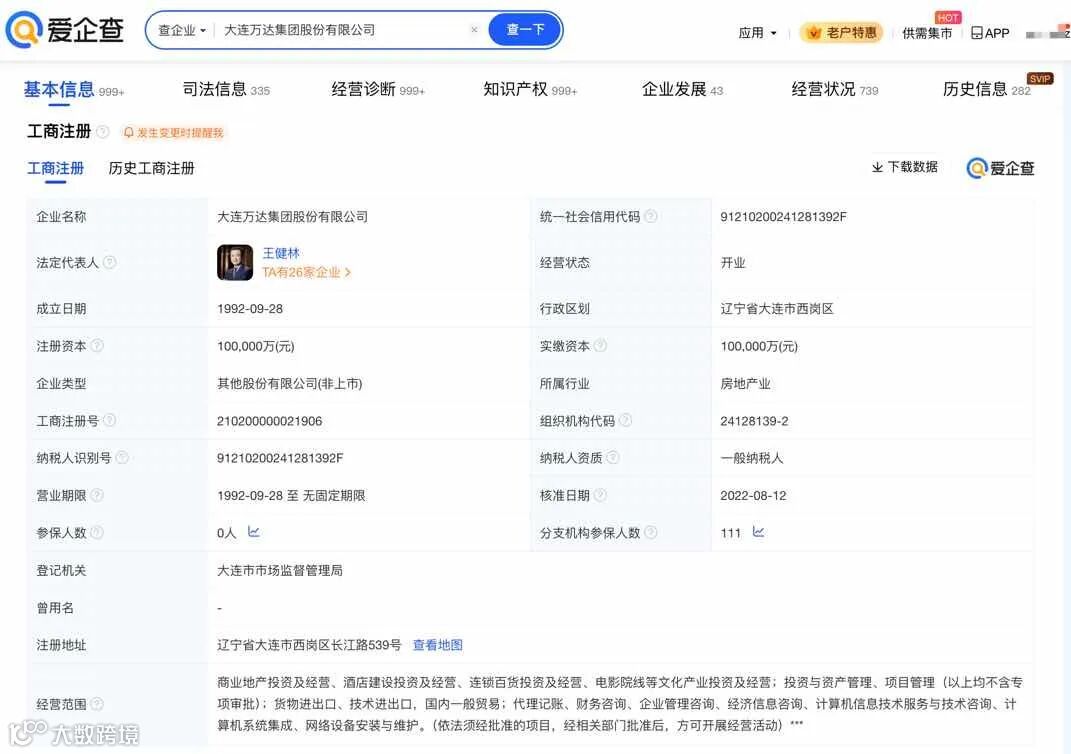1071x754 pixels.
Task: Select 辽宁省大连市西岗区 administrative region value
Action: [777, 309]
